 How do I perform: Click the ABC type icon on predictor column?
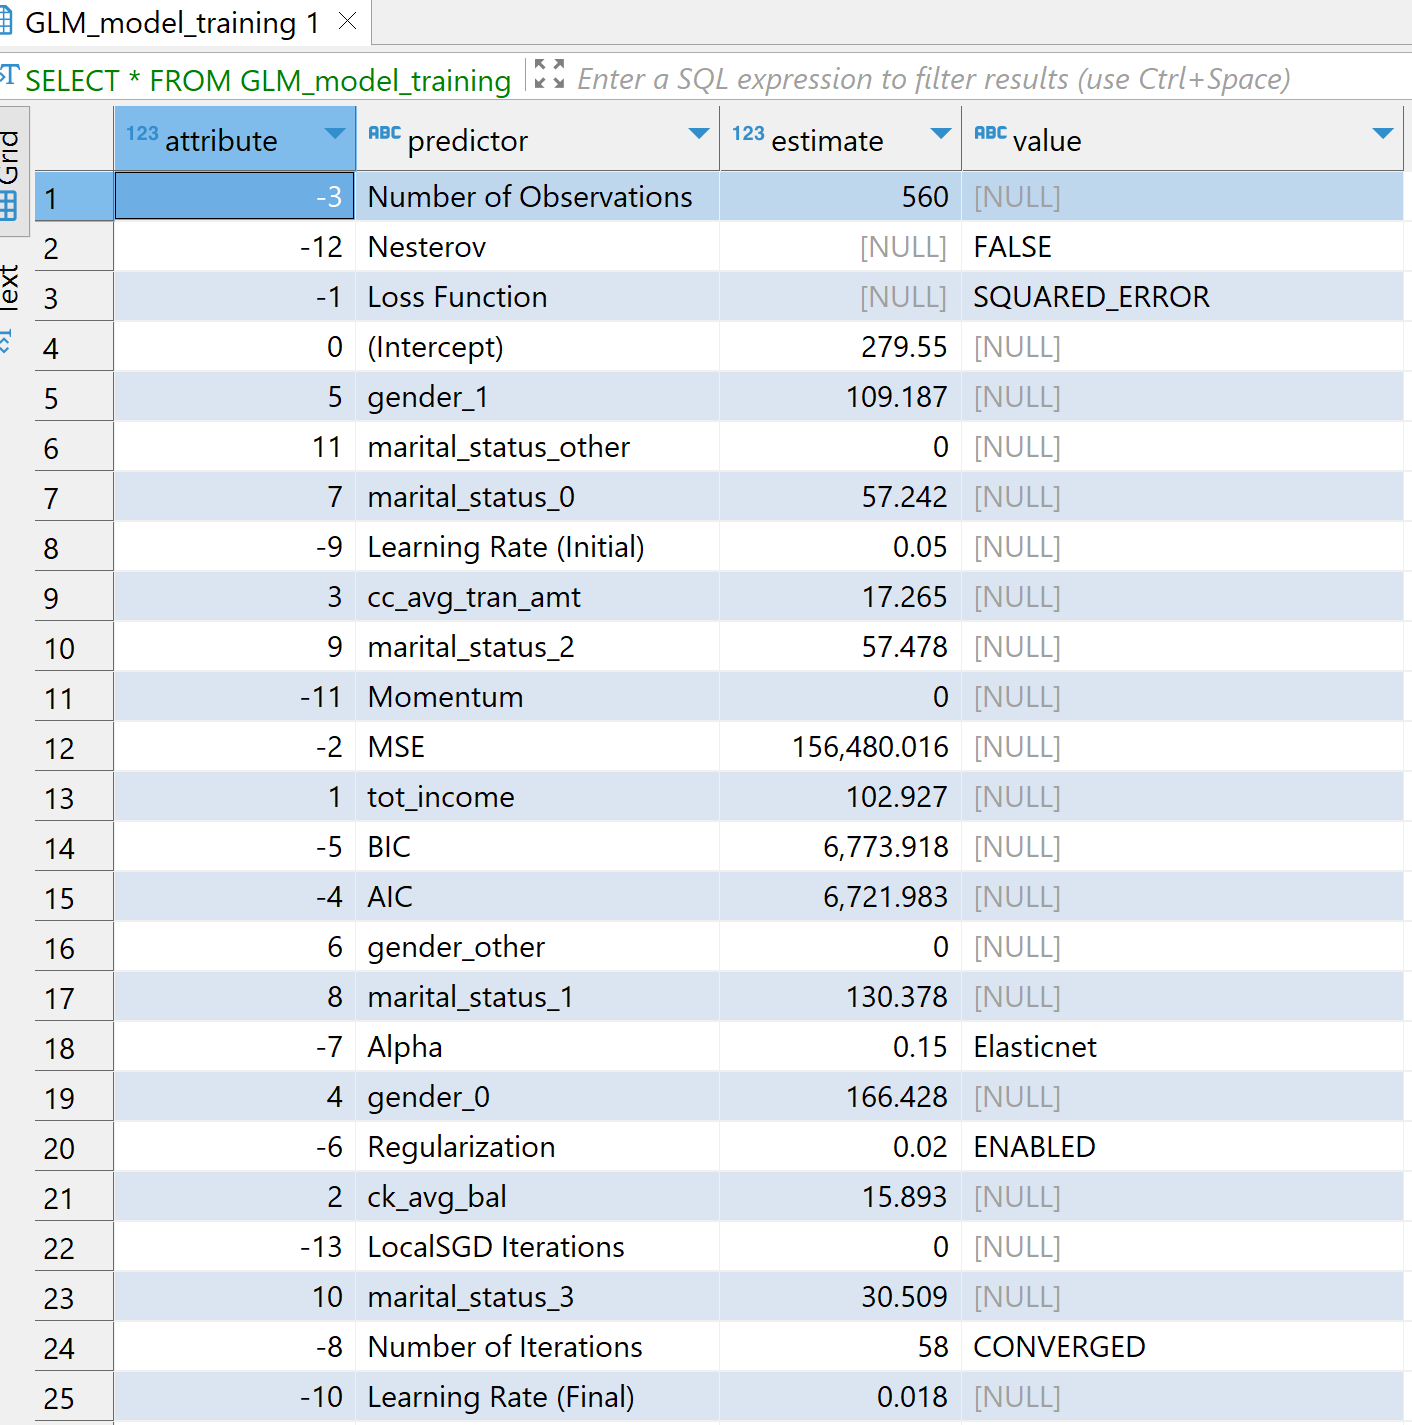pos(385,133)
